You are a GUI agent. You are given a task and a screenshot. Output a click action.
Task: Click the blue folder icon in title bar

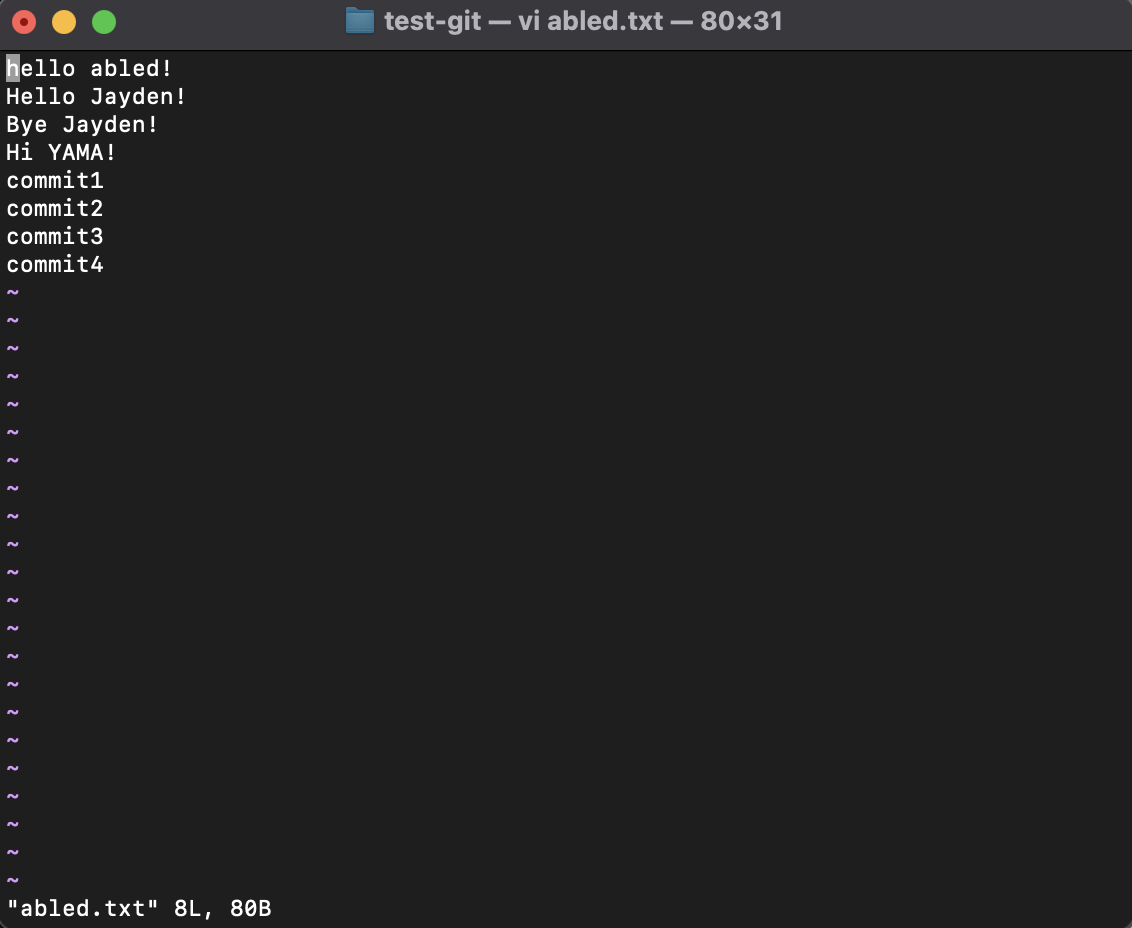360,21
